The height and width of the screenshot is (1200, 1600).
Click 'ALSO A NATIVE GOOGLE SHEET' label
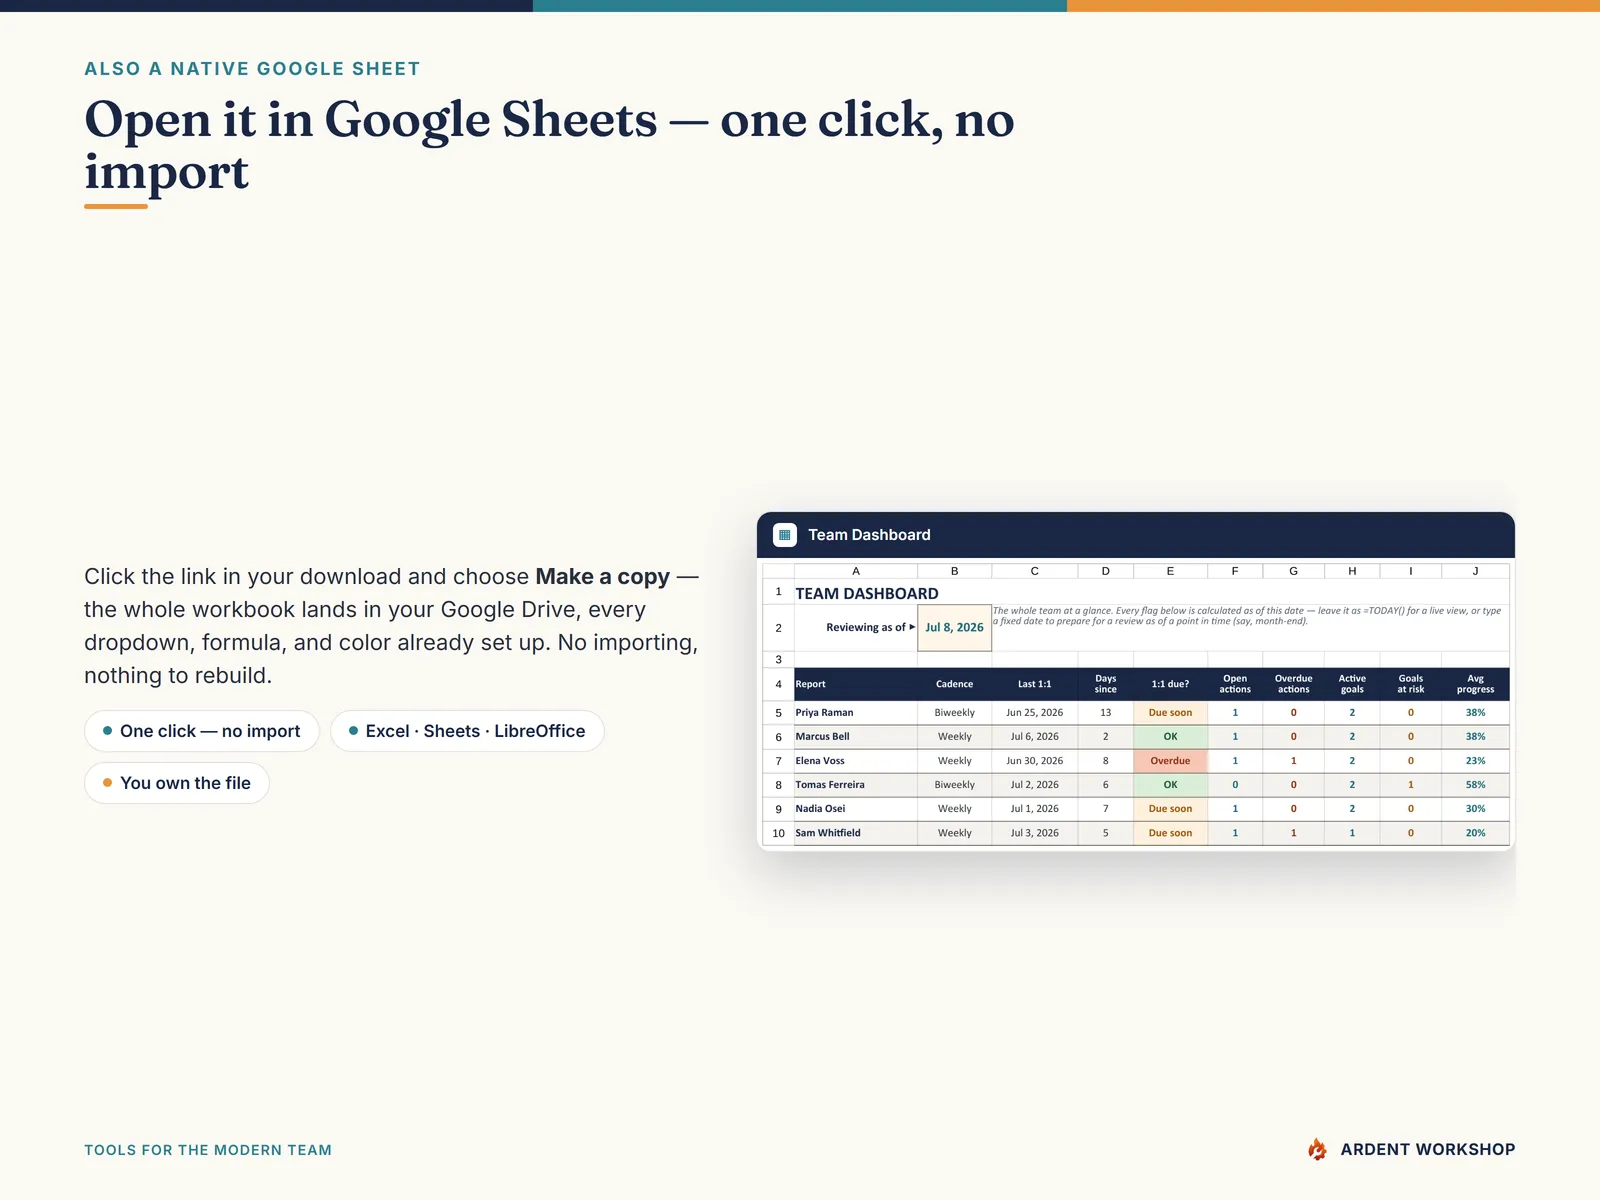[252, 69]
